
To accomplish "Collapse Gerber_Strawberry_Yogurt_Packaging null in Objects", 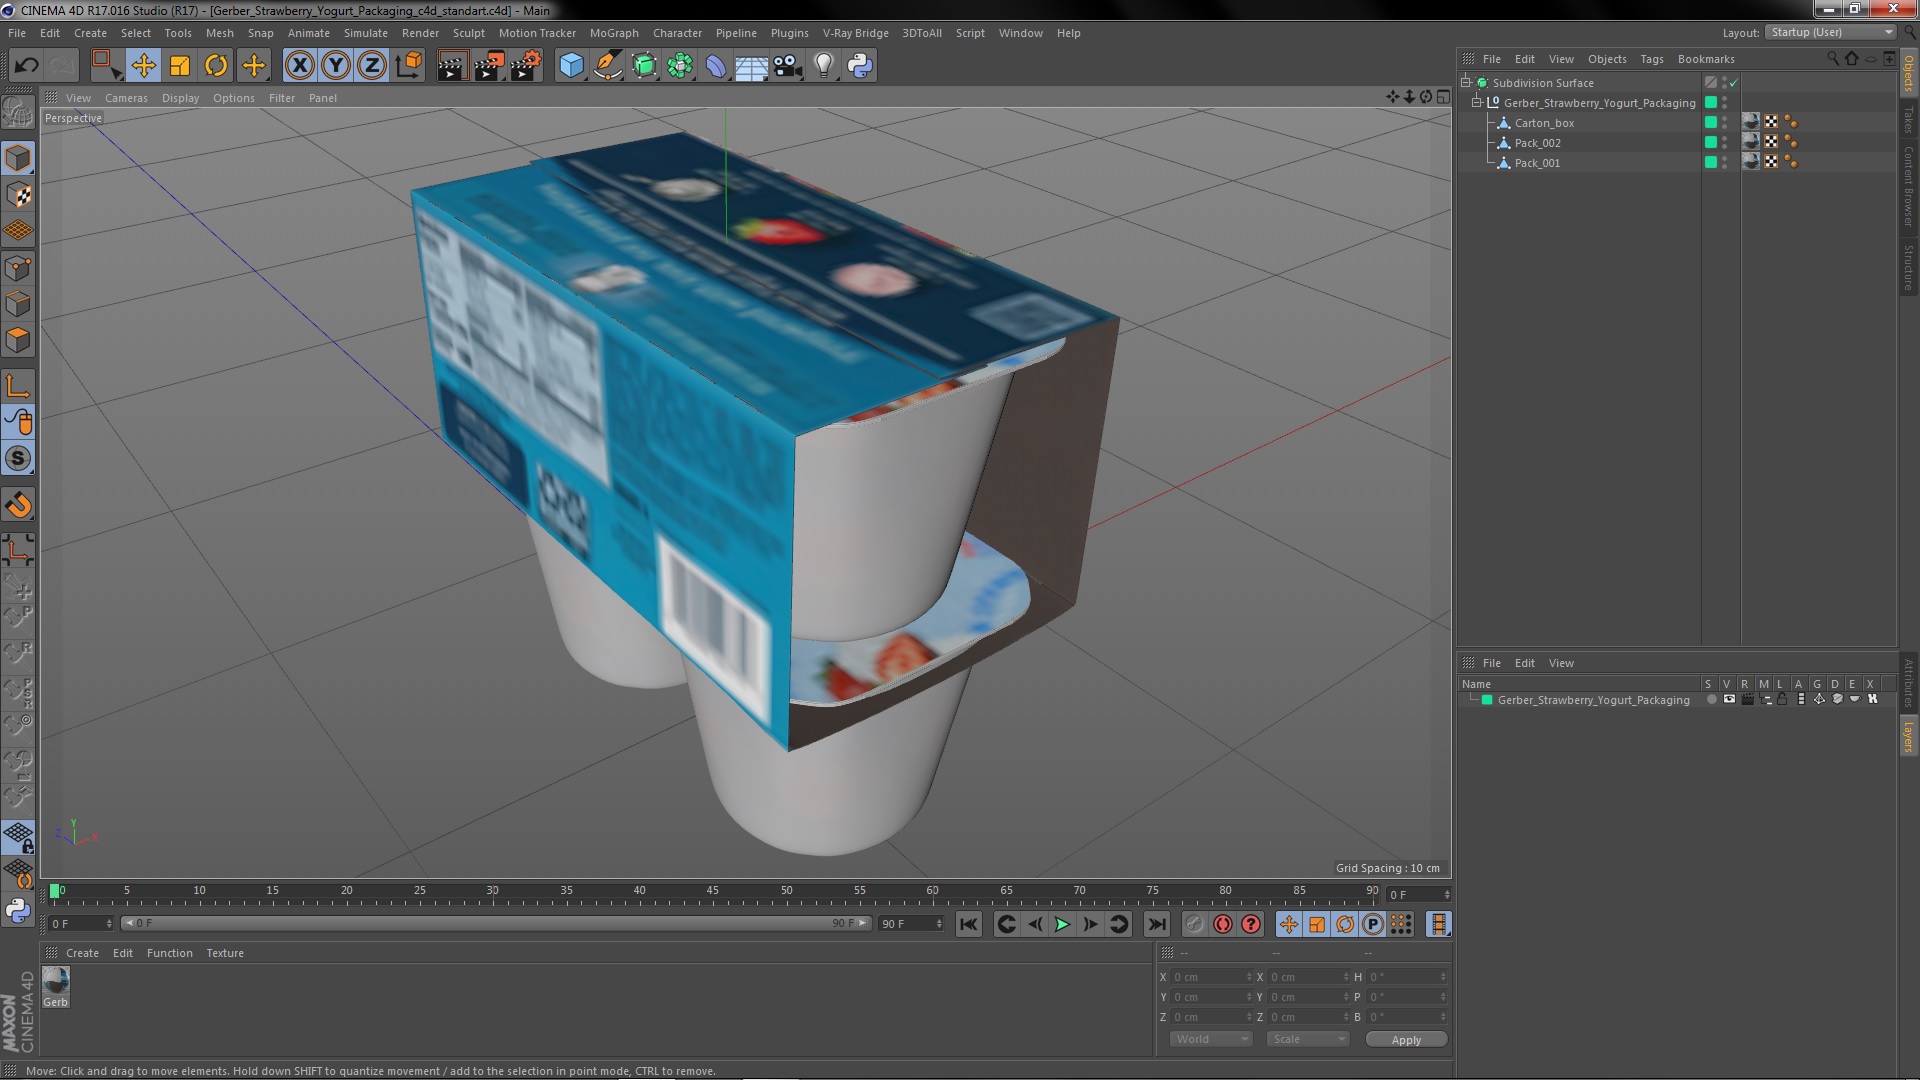I will point(1477,103).
